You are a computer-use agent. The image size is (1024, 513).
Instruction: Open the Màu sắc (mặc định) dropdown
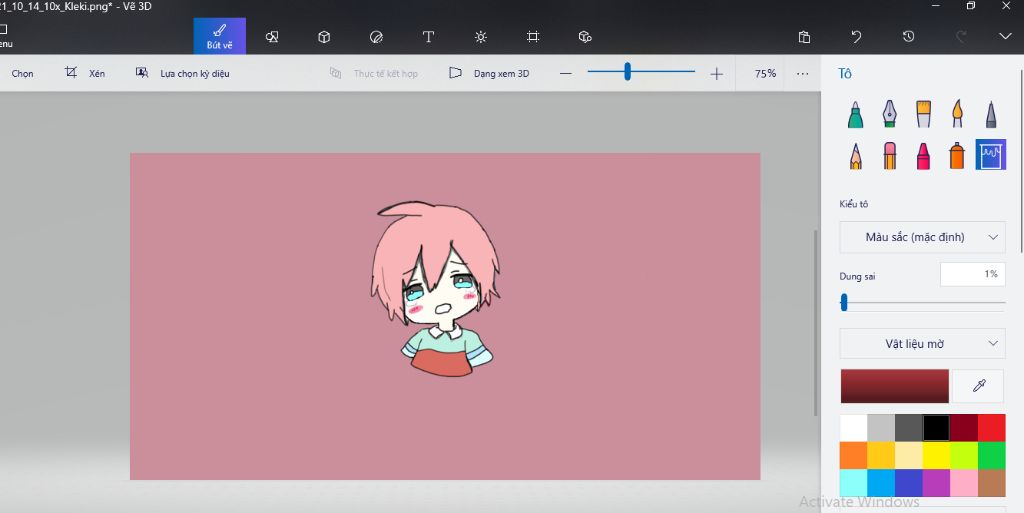(x=922, y=237)
